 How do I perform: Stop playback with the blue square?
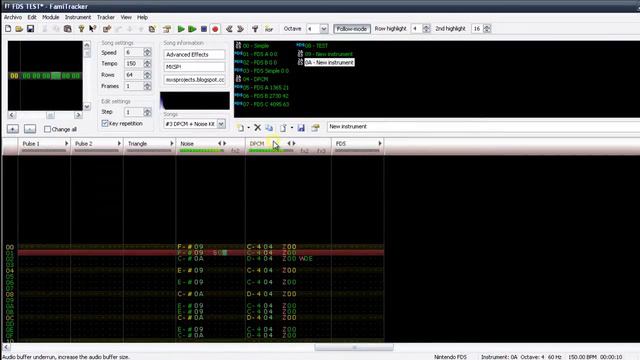click(204, 29)
